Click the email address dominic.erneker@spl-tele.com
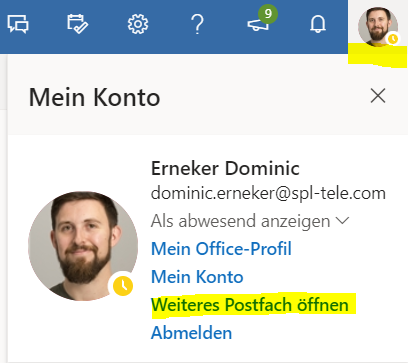This screenshot has width=408, height=363. tap(268, 193)
